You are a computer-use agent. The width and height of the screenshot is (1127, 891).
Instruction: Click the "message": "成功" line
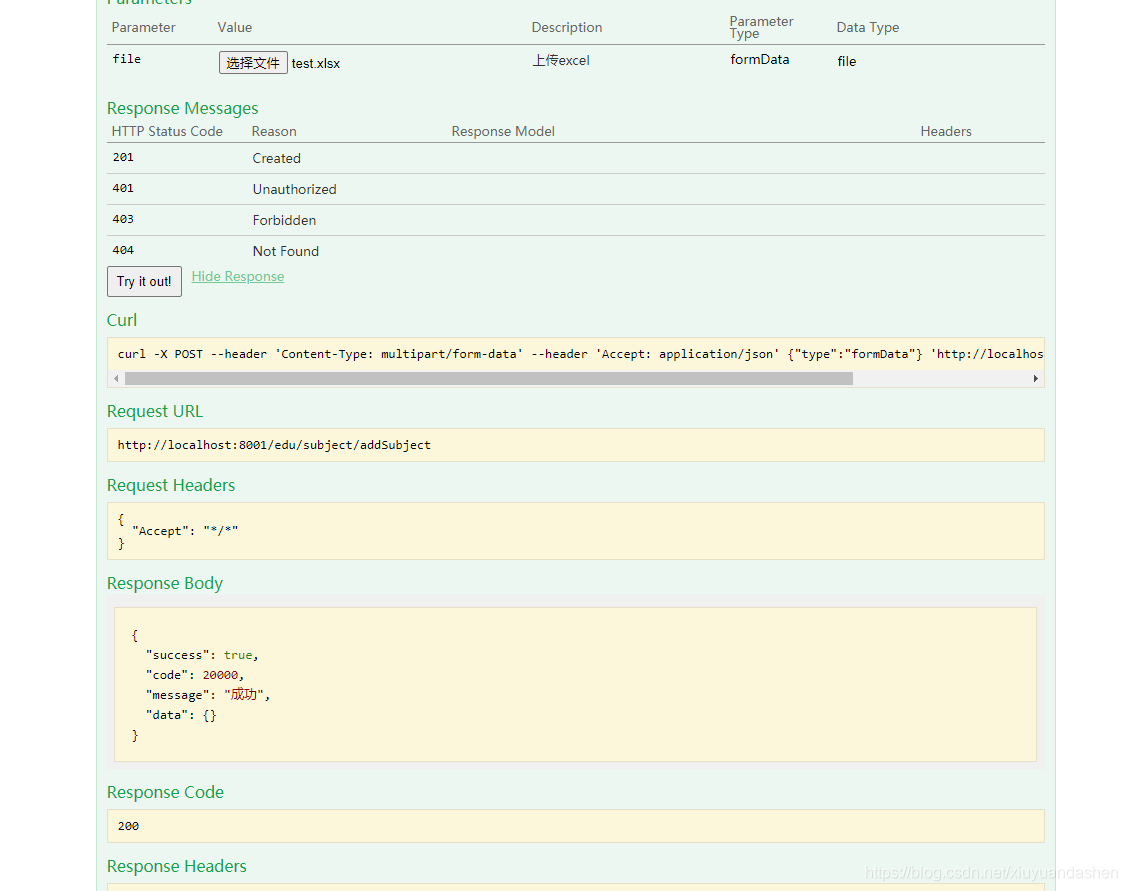point(208,695)
